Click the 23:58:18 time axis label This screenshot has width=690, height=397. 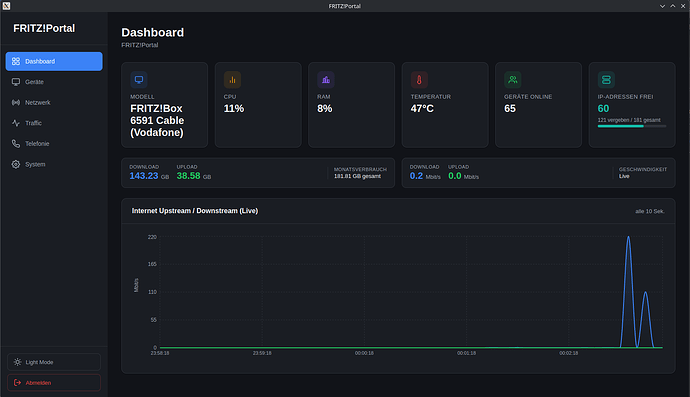point(160,353)
